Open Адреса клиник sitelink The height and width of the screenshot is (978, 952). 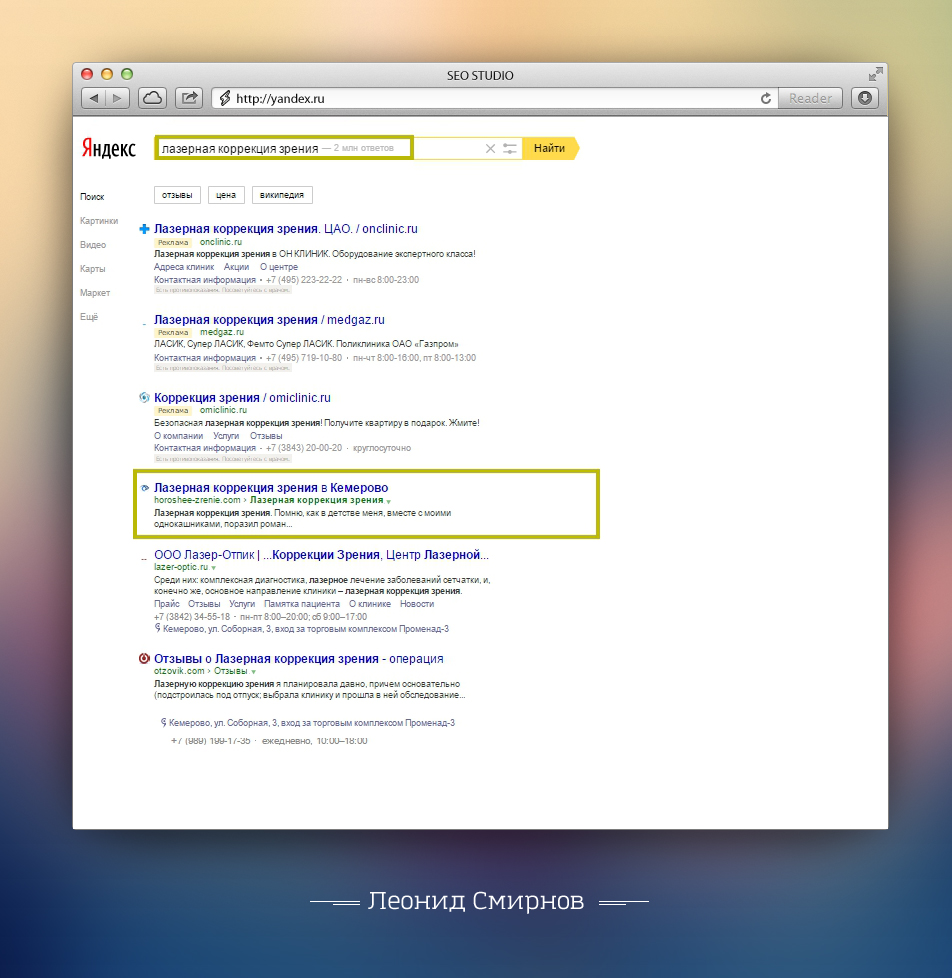184,267
